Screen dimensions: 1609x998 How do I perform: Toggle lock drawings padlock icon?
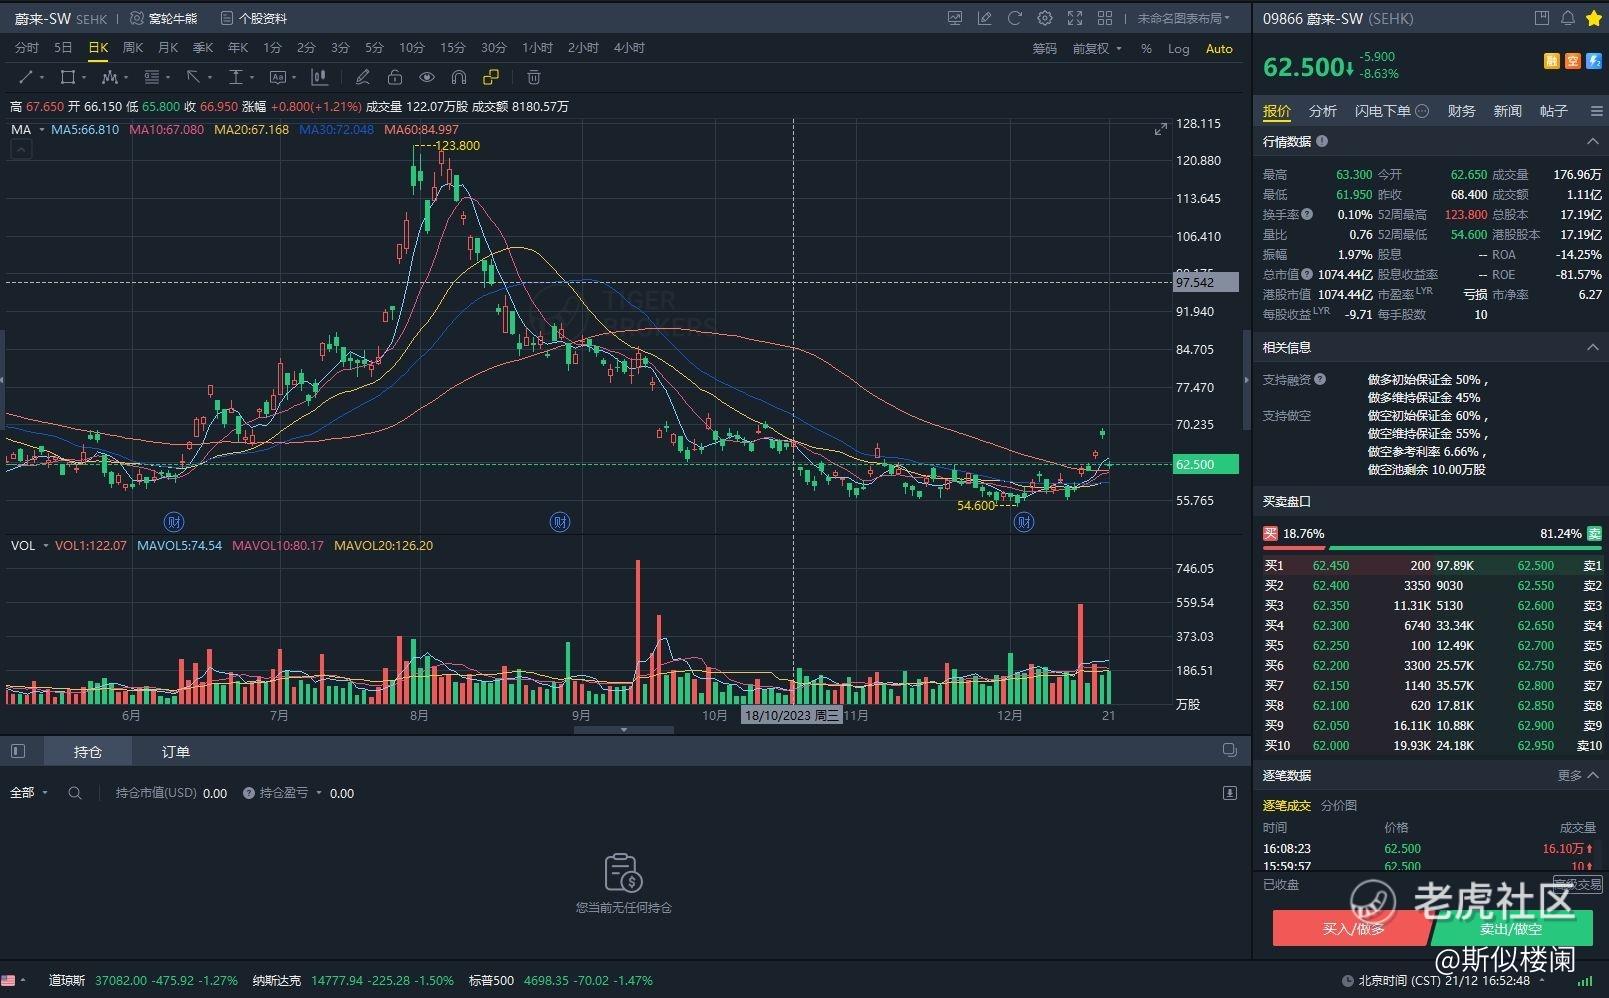[395, 77]
